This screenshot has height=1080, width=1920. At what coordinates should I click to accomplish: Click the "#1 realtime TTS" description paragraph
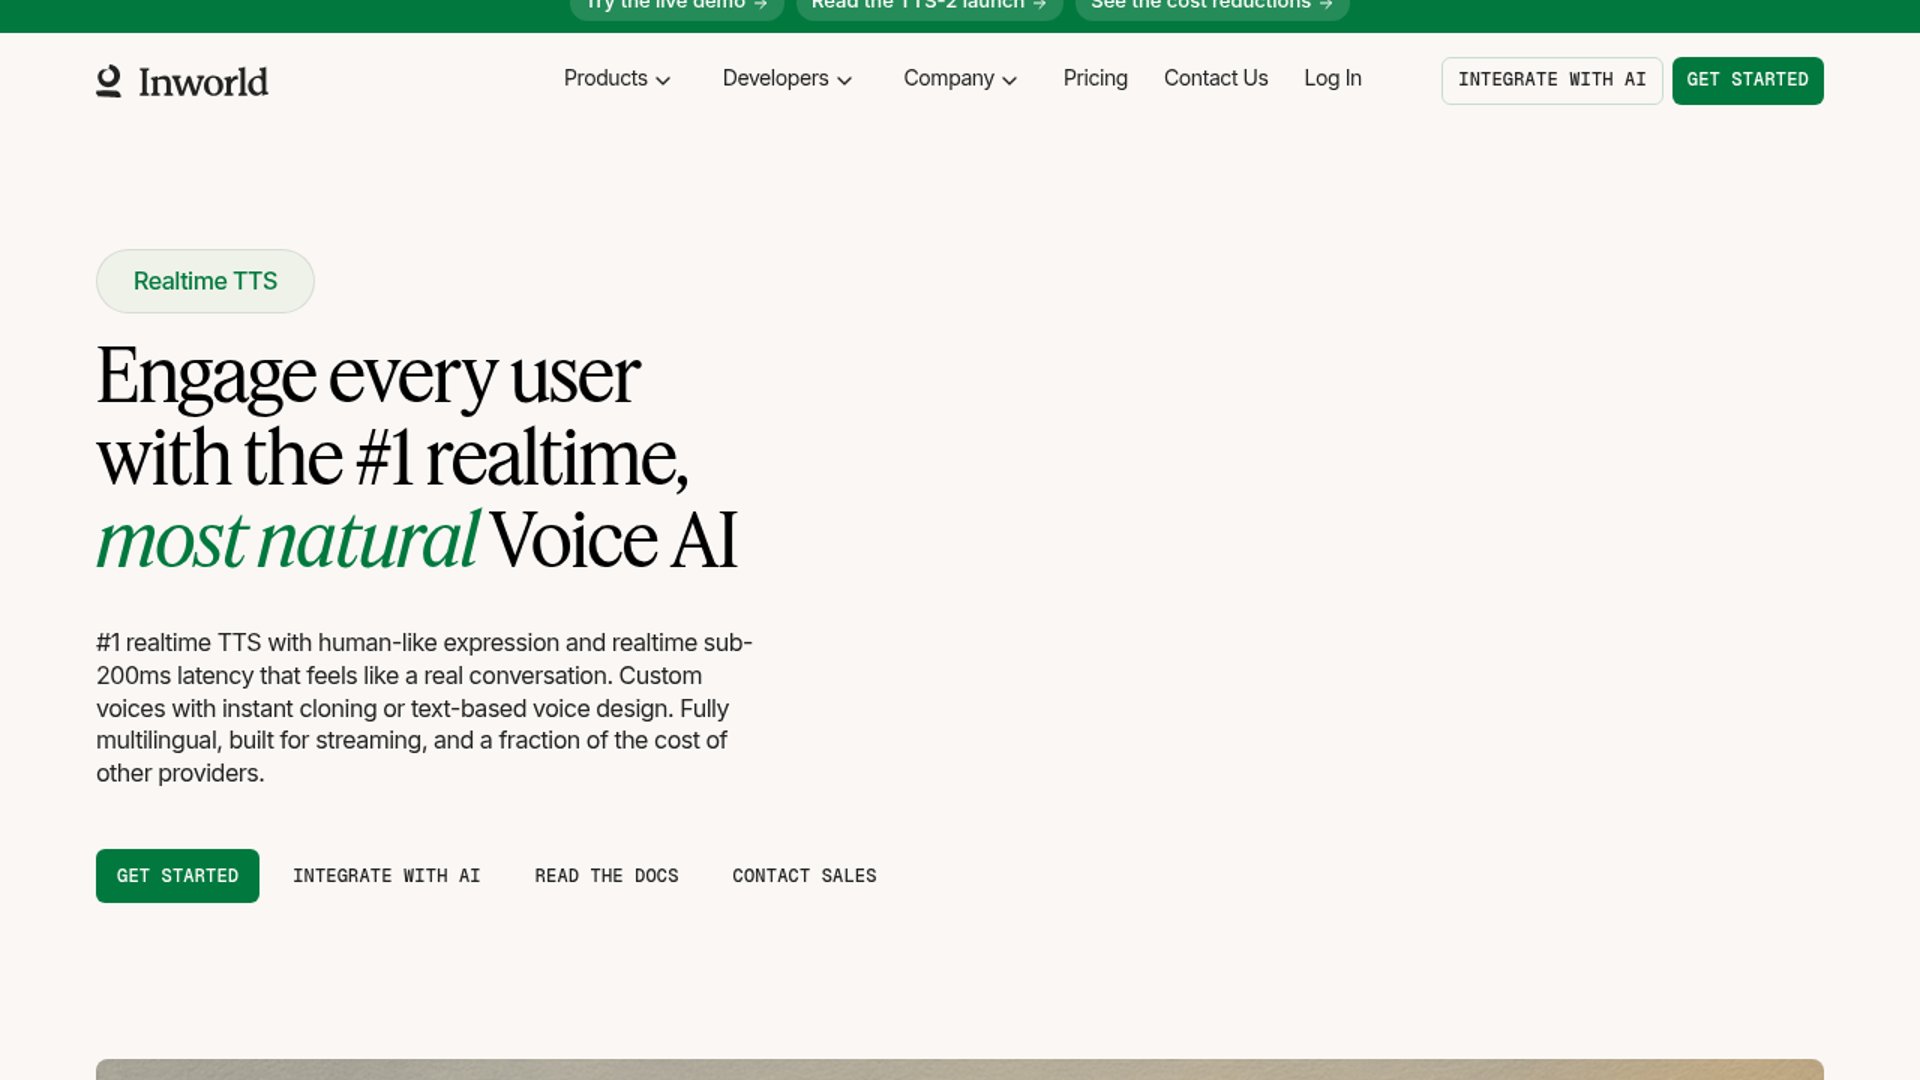[x=424, y=708]
